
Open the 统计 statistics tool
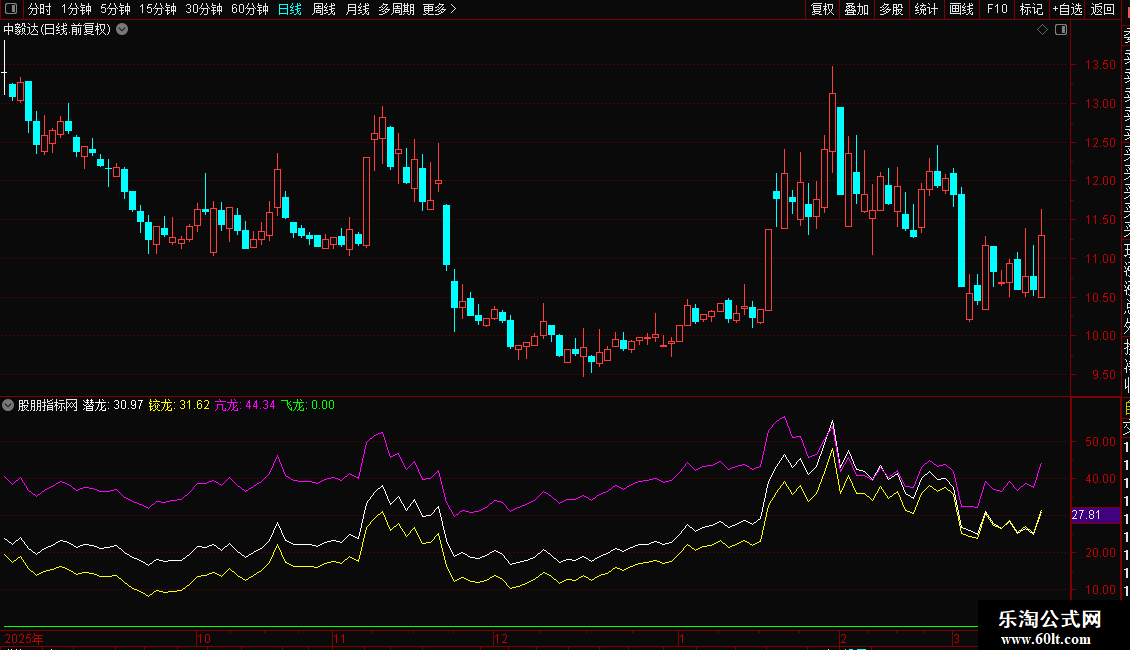point(926,9)
